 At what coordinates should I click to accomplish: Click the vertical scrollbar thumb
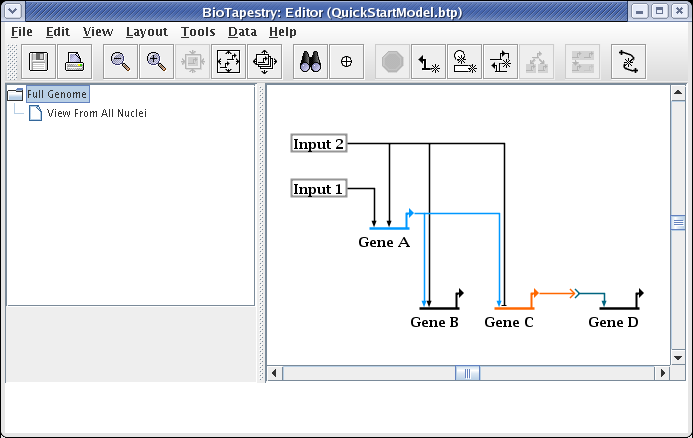[677, 222]
